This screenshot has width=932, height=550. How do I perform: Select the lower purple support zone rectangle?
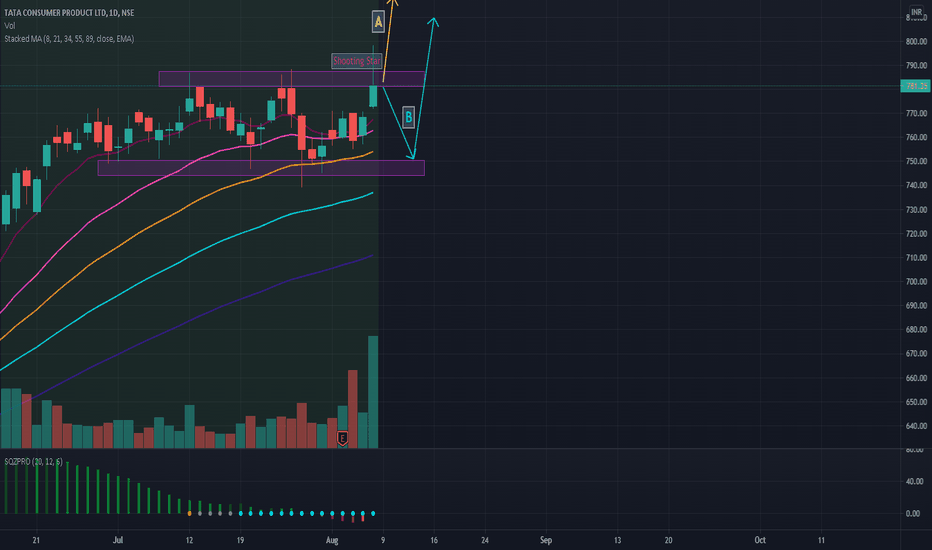[x=261, y=168]
